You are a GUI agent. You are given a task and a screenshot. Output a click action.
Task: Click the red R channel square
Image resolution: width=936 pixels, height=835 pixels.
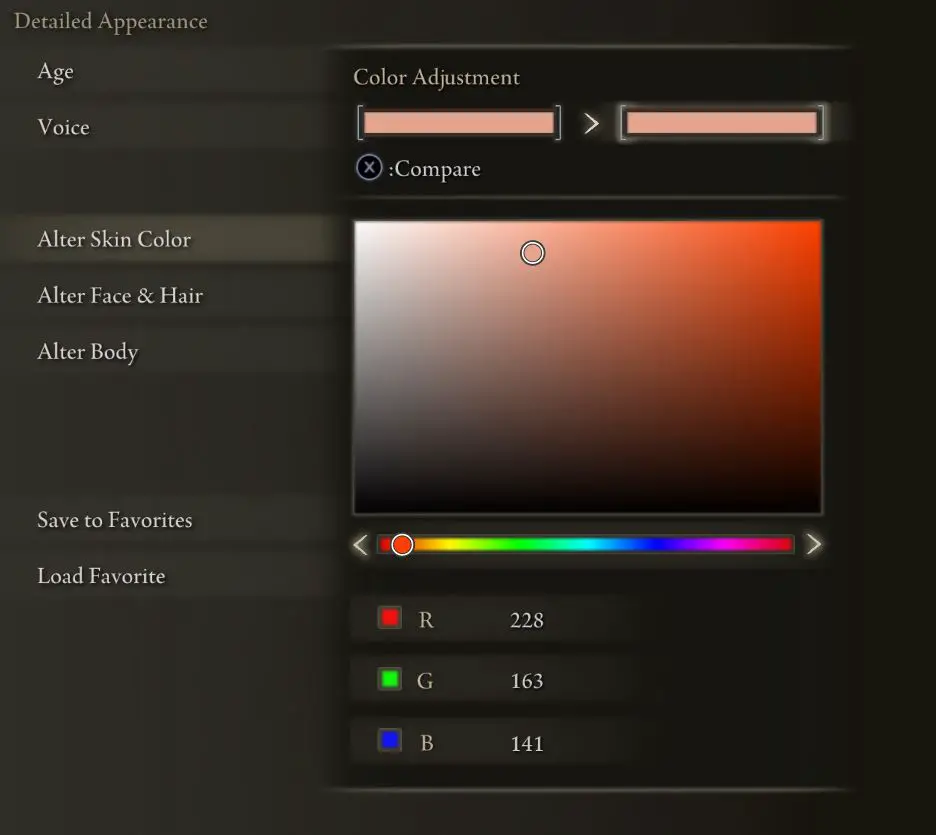(x=390, y=618)
